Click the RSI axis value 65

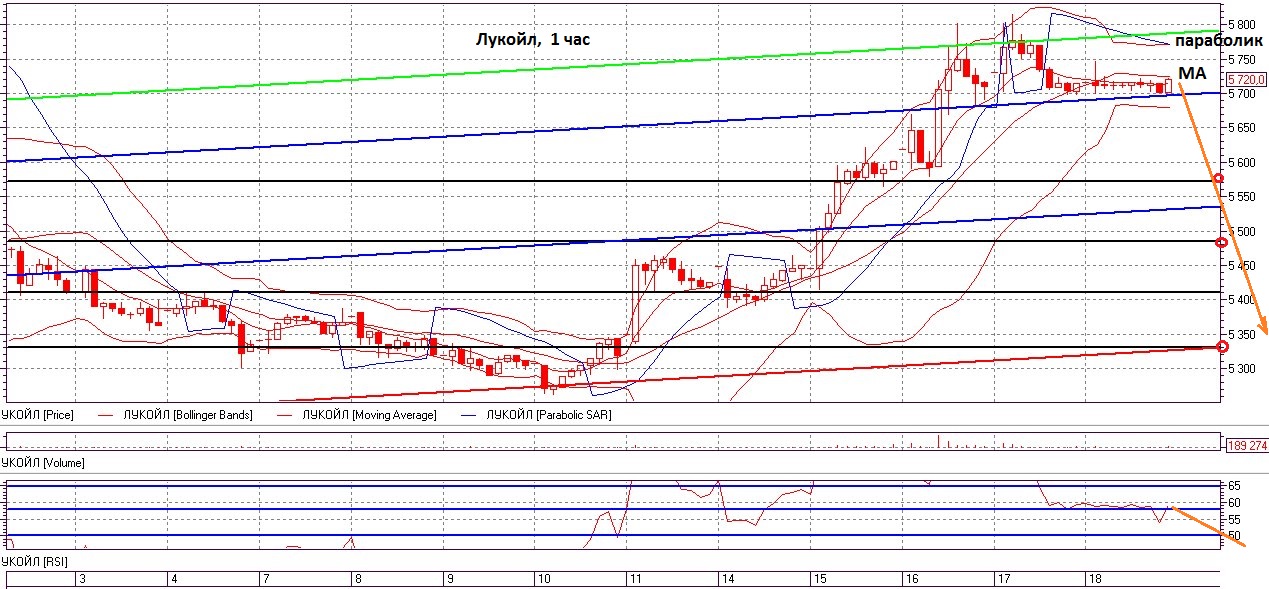(1235, 486)
